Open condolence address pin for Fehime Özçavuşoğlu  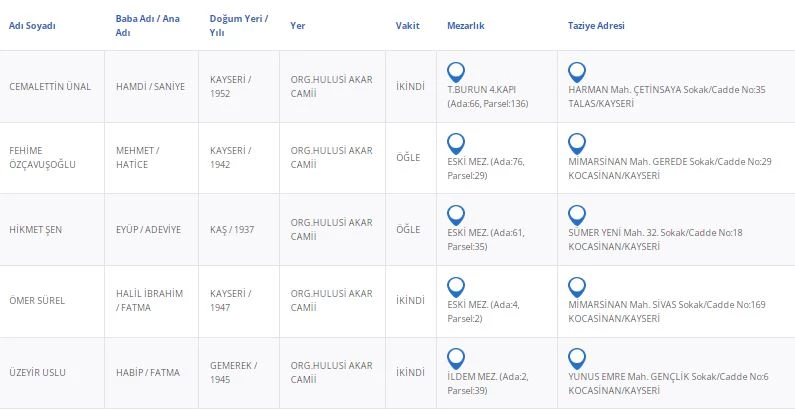point(576,143)
